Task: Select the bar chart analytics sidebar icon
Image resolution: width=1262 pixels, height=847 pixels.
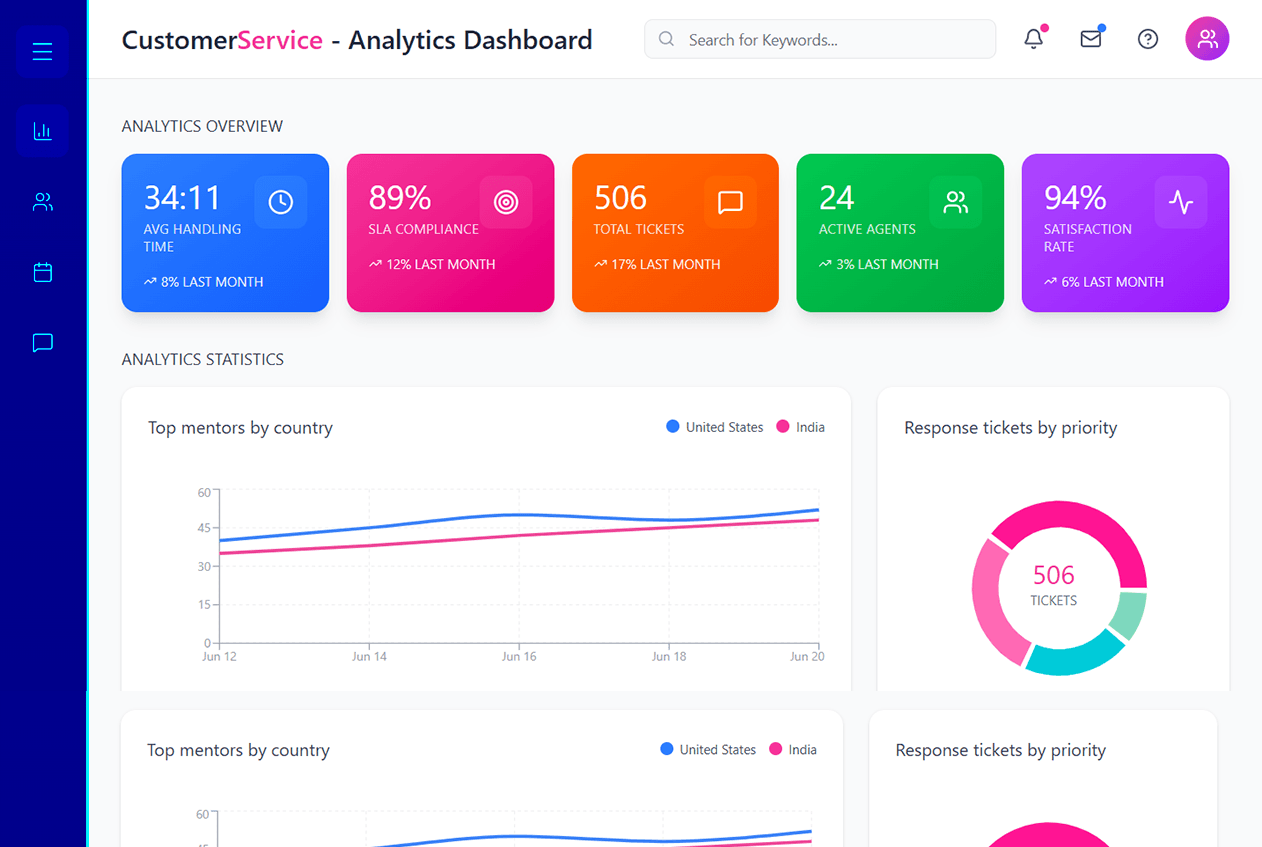Action: click(42, 131)
